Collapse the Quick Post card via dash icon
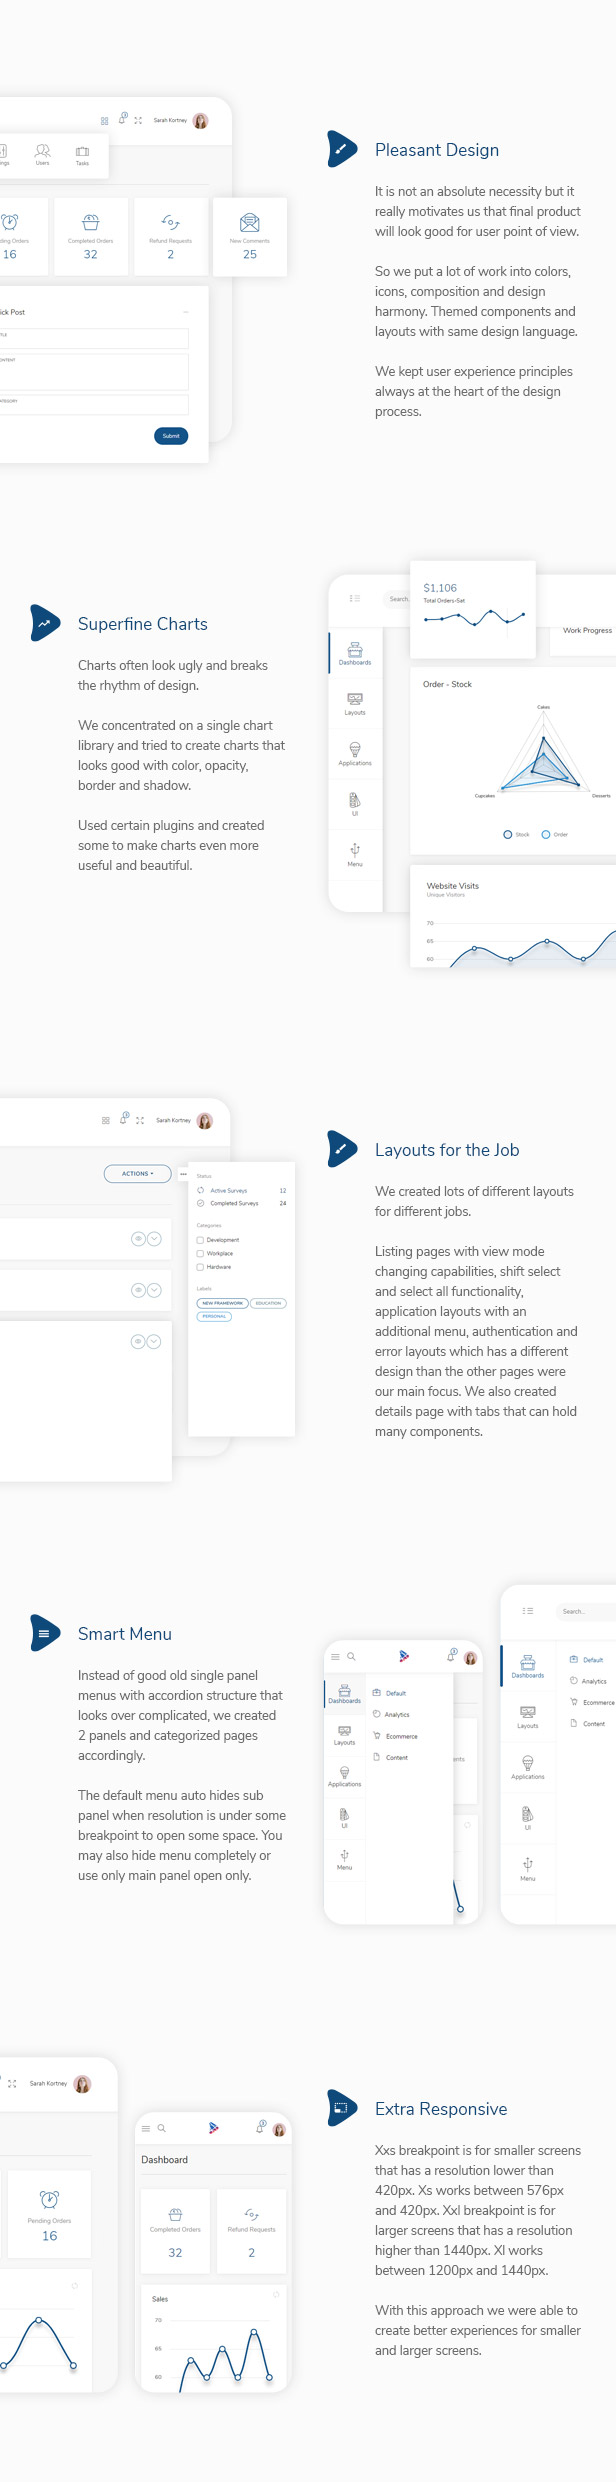Image resolution: width=616 pixels, height=2482 pixels. click(x=186, y=312)
